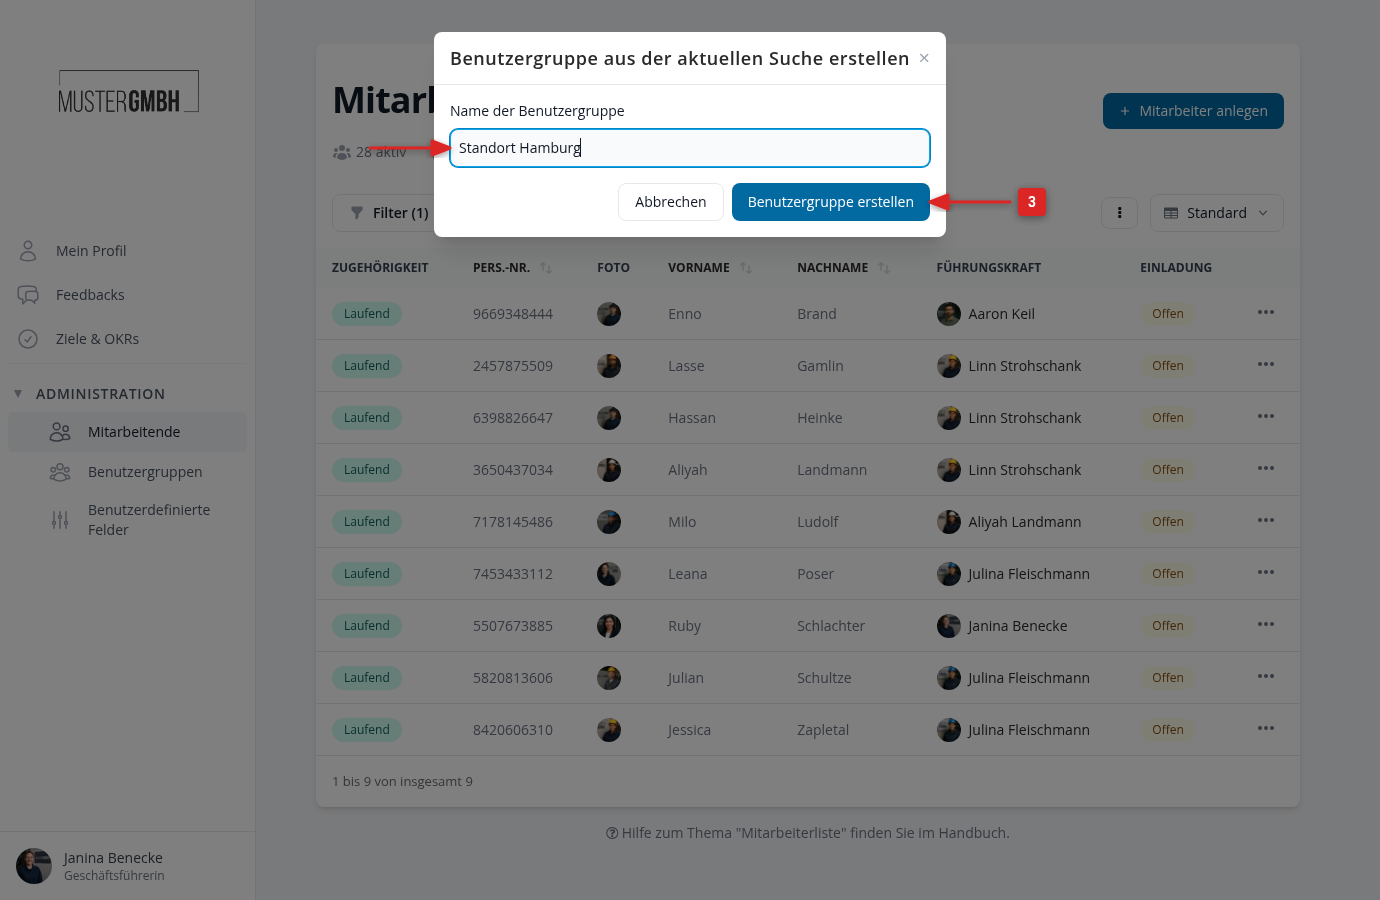Click the Mitarbeitende people icon
This screenshot has width=1380, height=900.
[60, 432]
